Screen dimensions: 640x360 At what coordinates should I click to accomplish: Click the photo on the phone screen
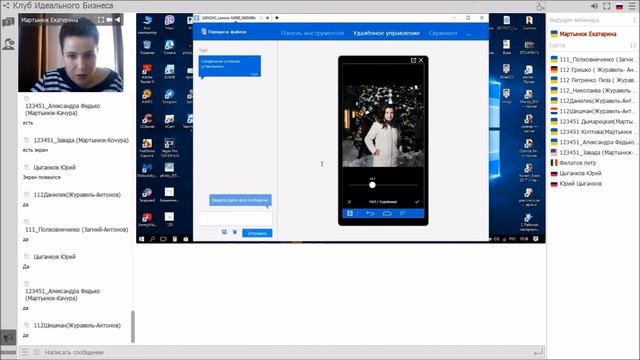383,125
